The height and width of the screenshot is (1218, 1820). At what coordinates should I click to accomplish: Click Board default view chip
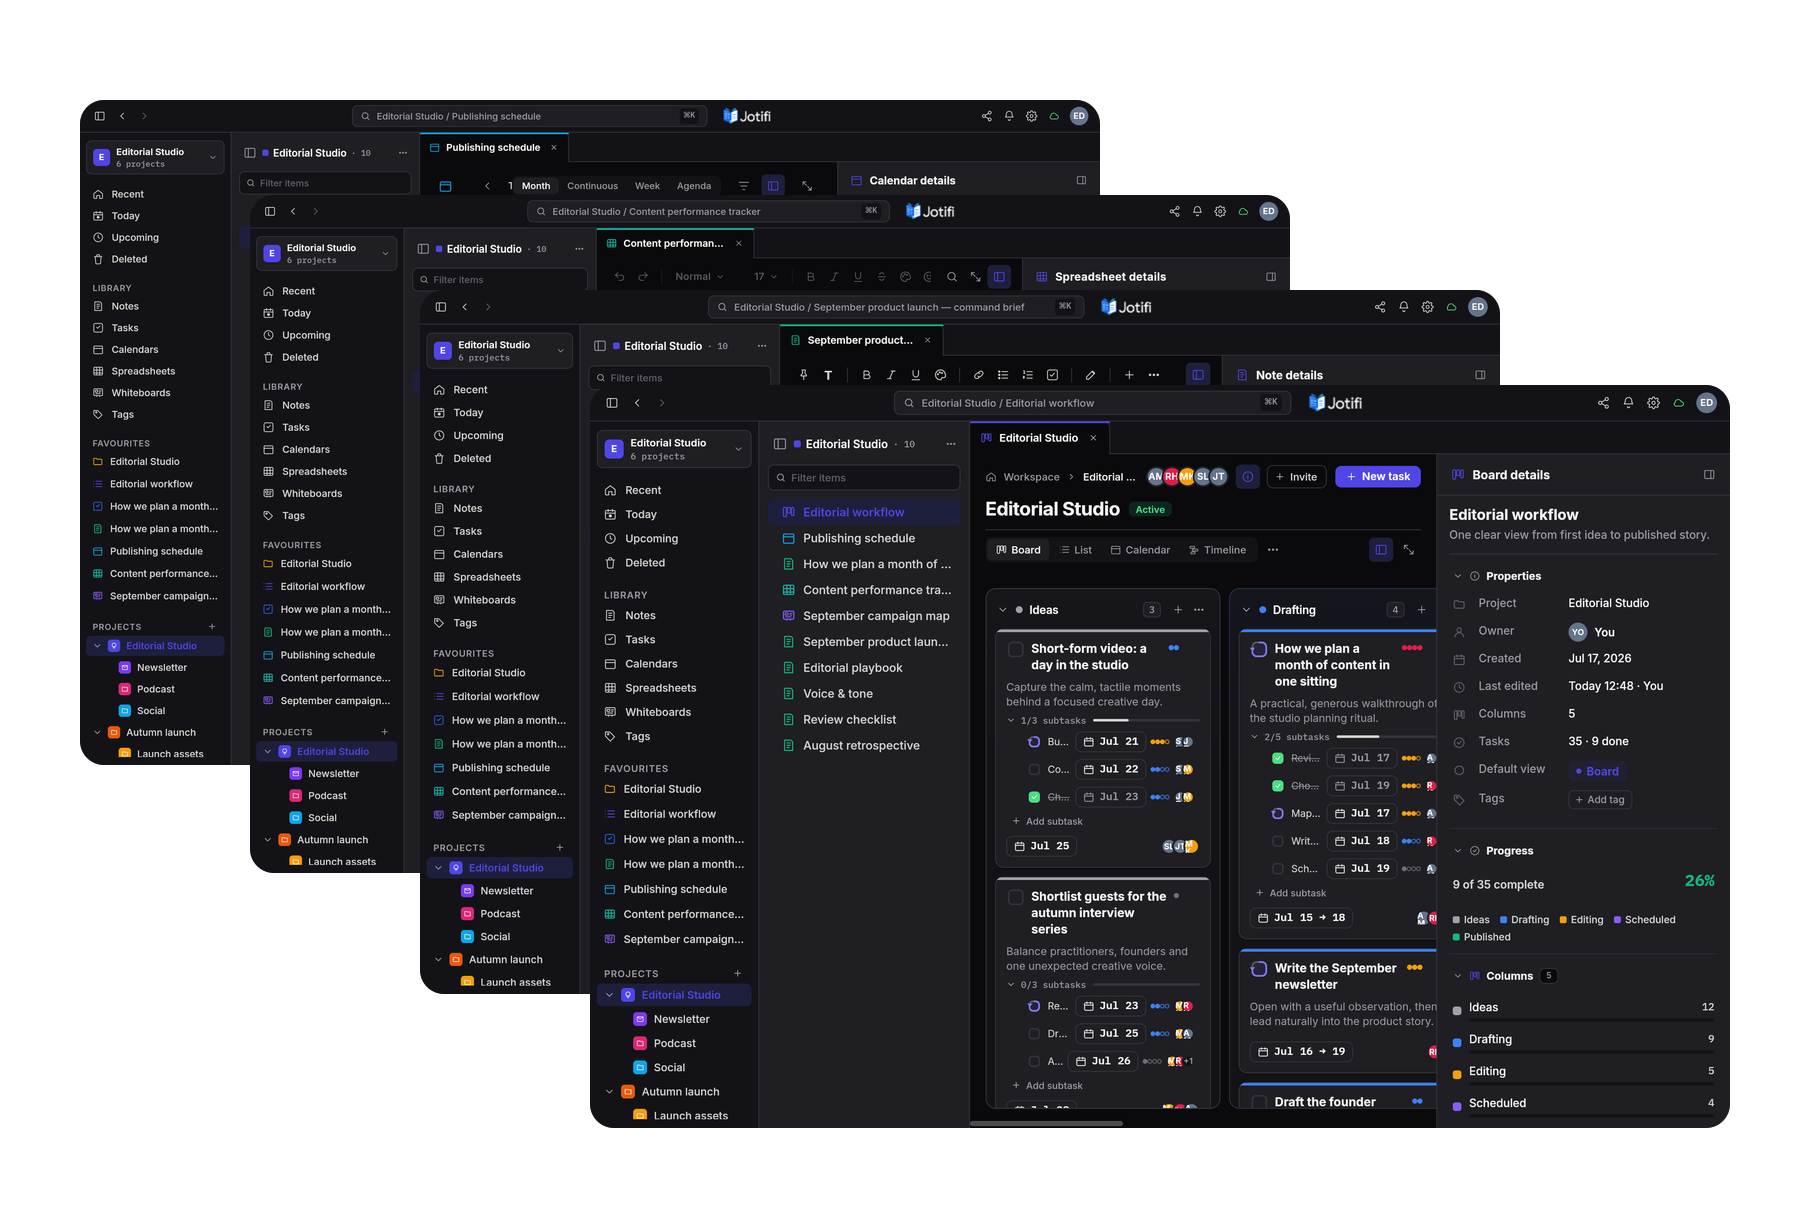(x=1597, y=771)
